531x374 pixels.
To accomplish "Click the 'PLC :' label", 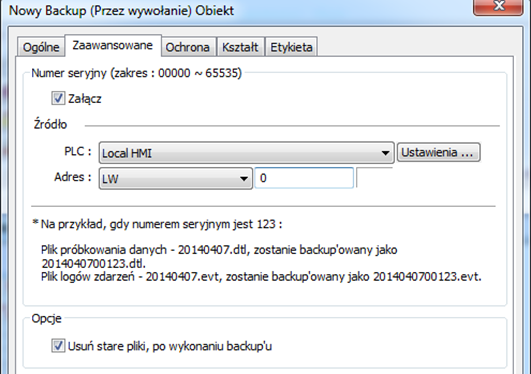I will click(78, 151).
